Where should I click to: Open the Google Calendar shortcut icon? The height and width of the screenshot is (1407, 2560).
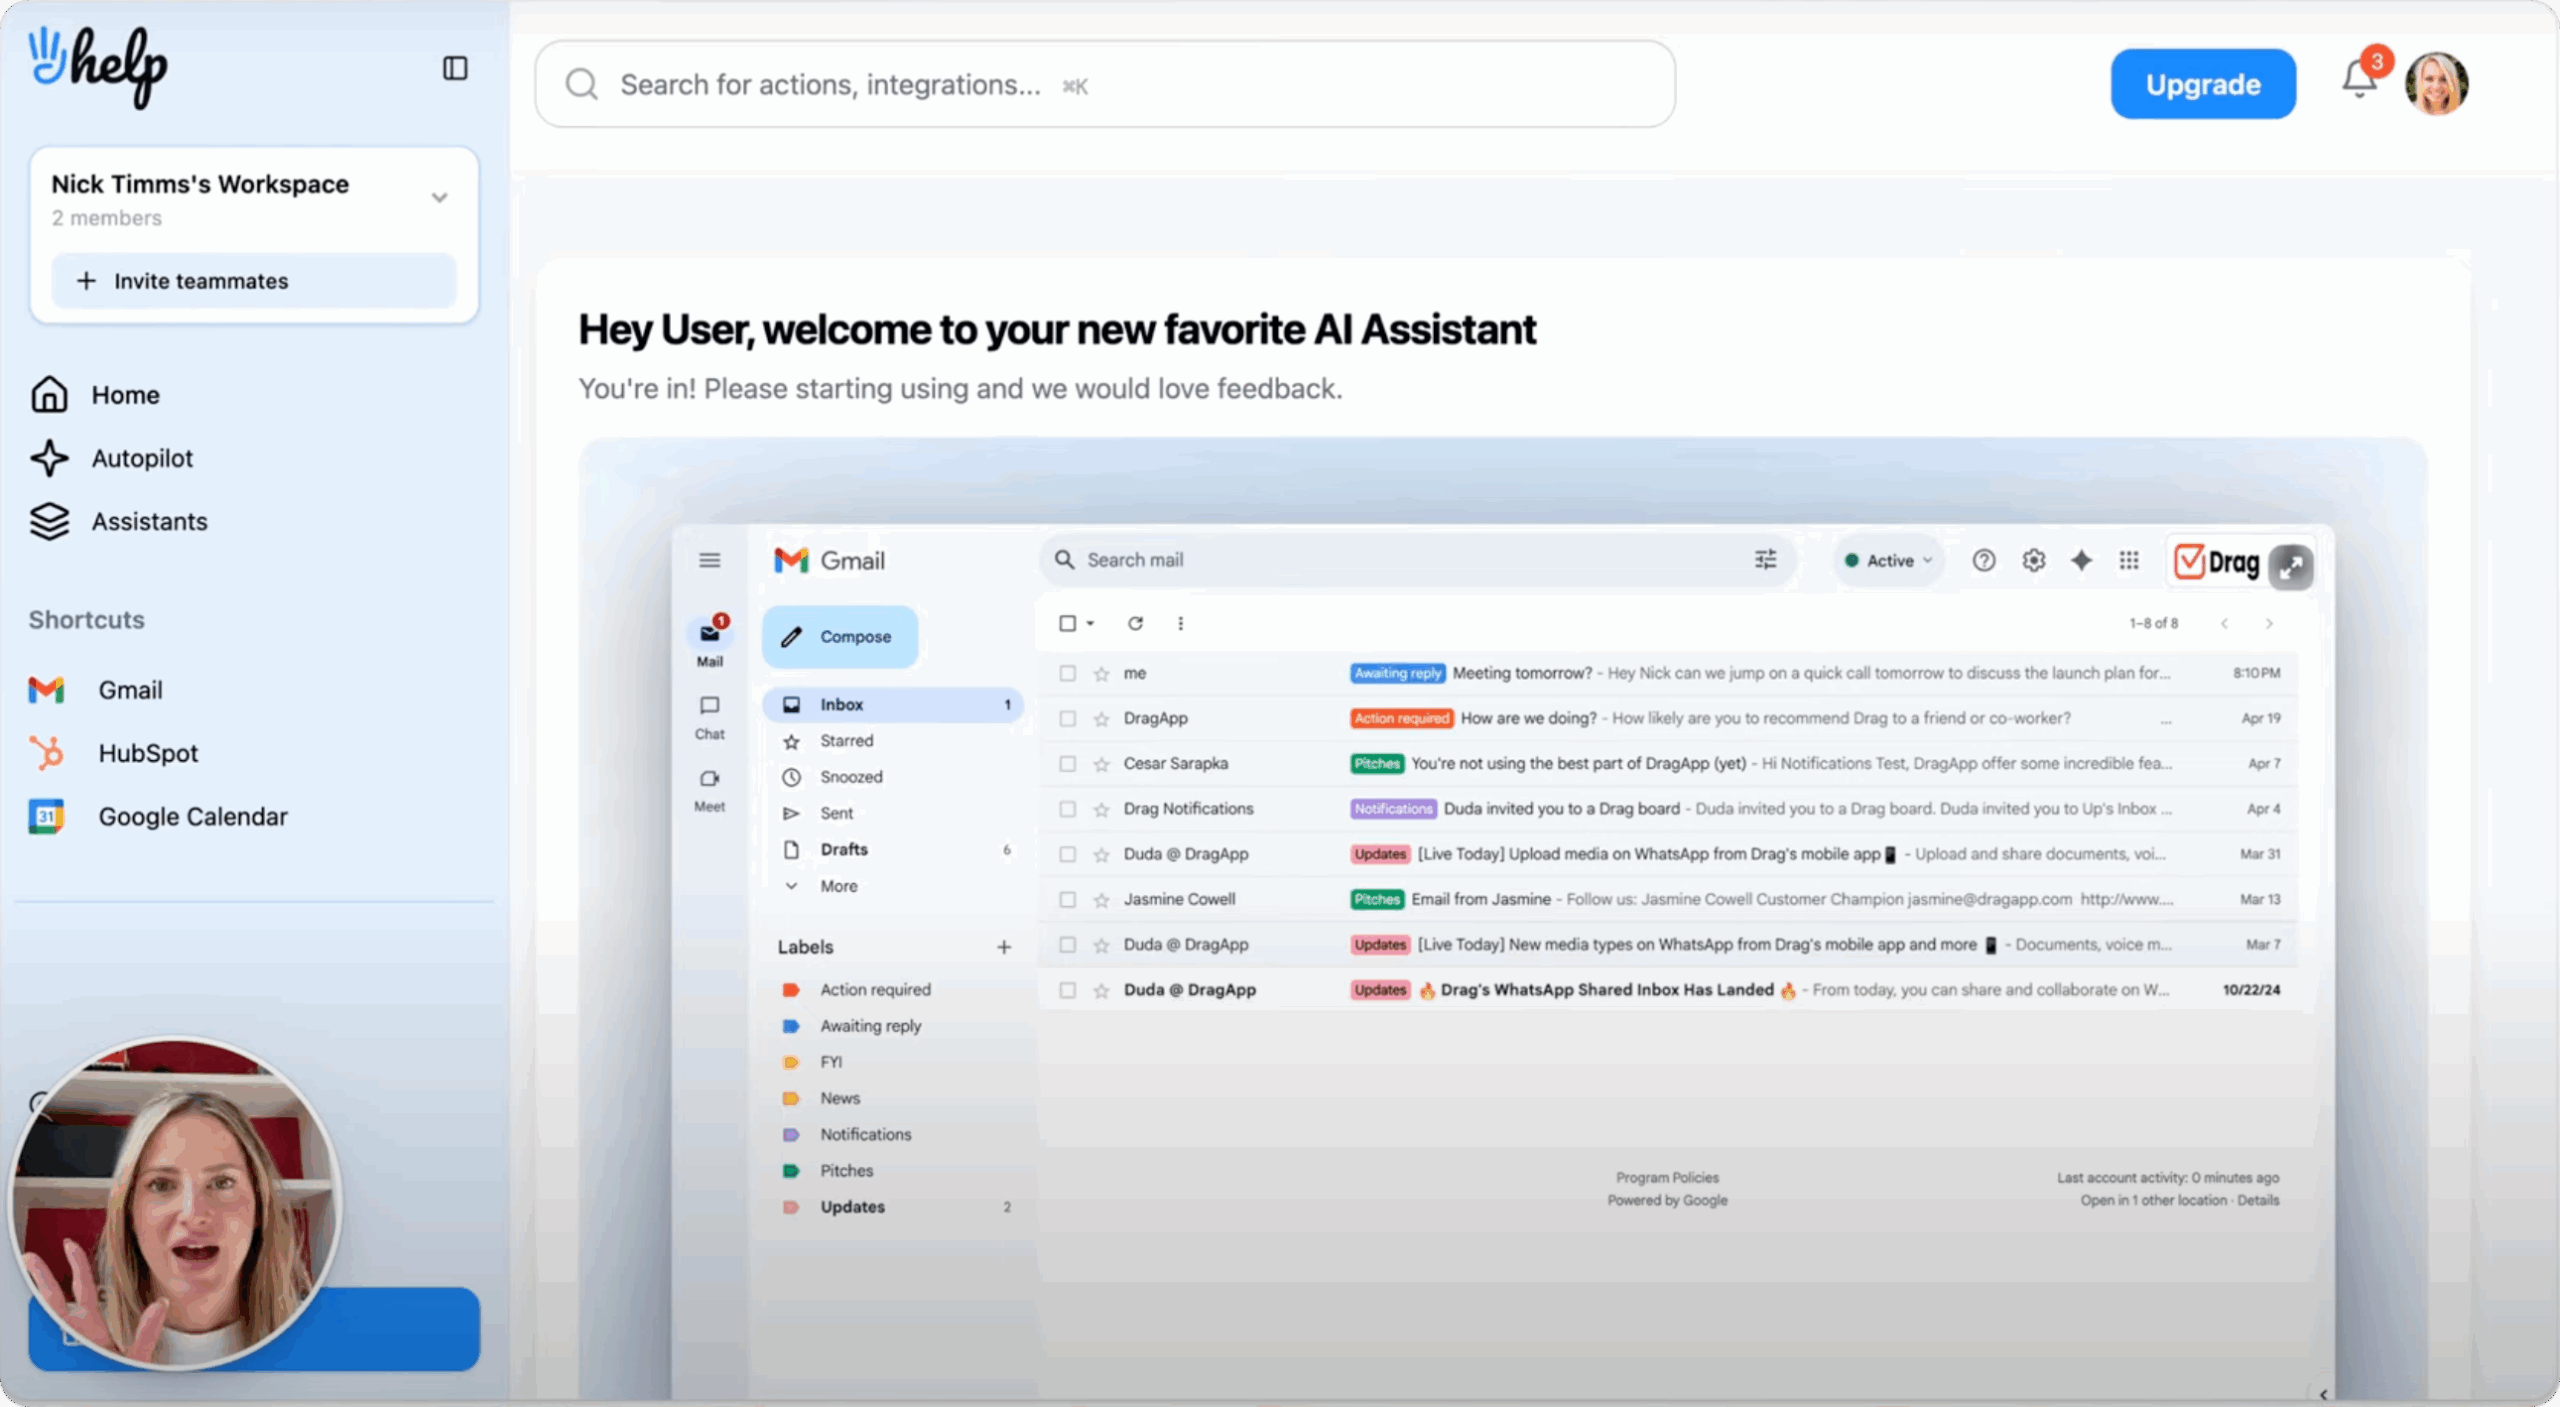click(46, 816)
